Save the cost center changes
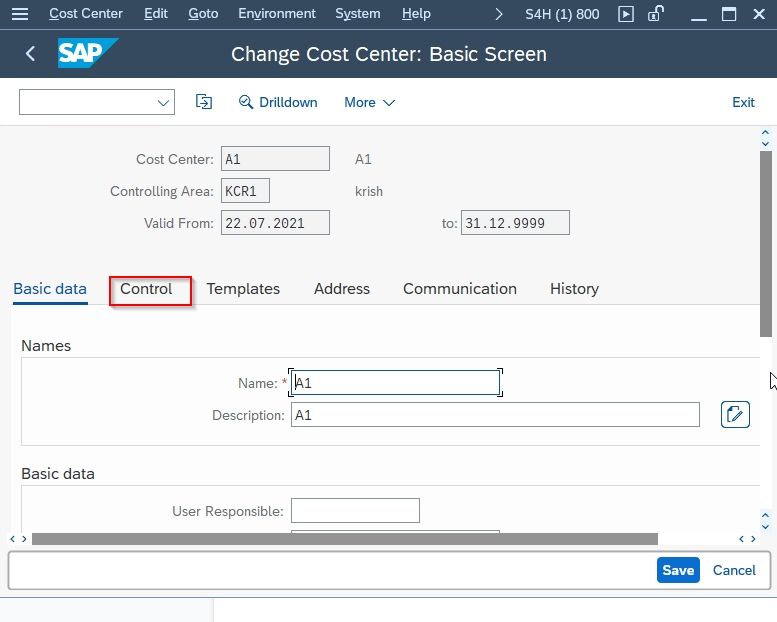Image resolution: width=777 pixels, height=622 pixels. (678, 570)
